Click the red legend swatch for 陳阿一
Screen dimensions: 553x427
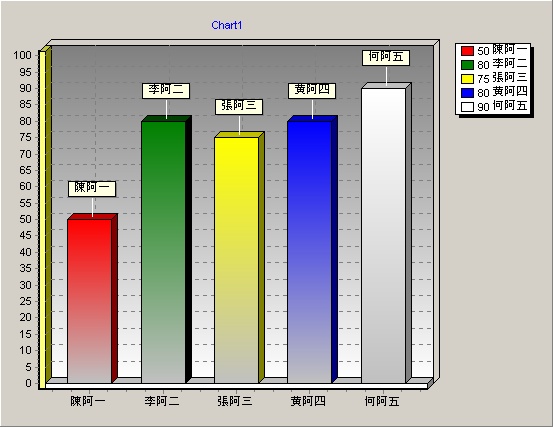[467, 51]
